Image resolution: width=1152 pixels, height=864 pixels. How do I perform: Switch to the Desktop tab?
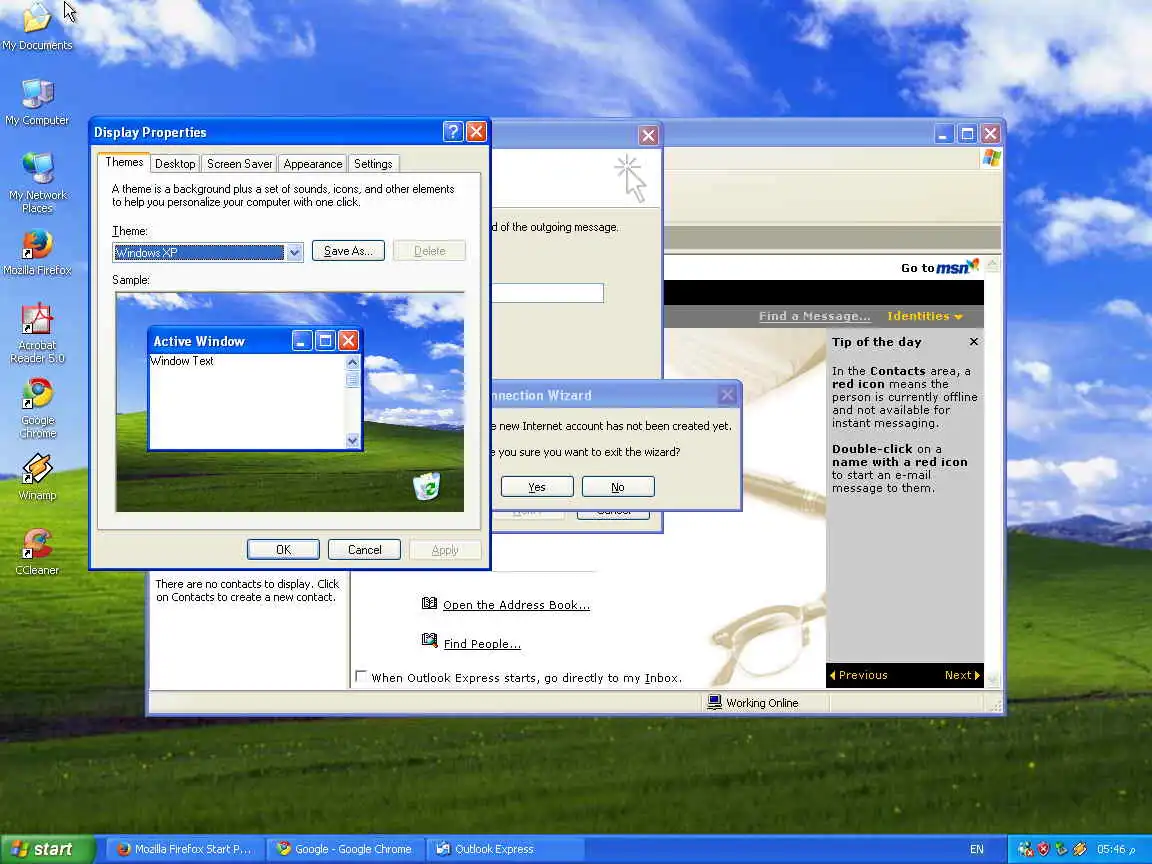tap(175, 164)
